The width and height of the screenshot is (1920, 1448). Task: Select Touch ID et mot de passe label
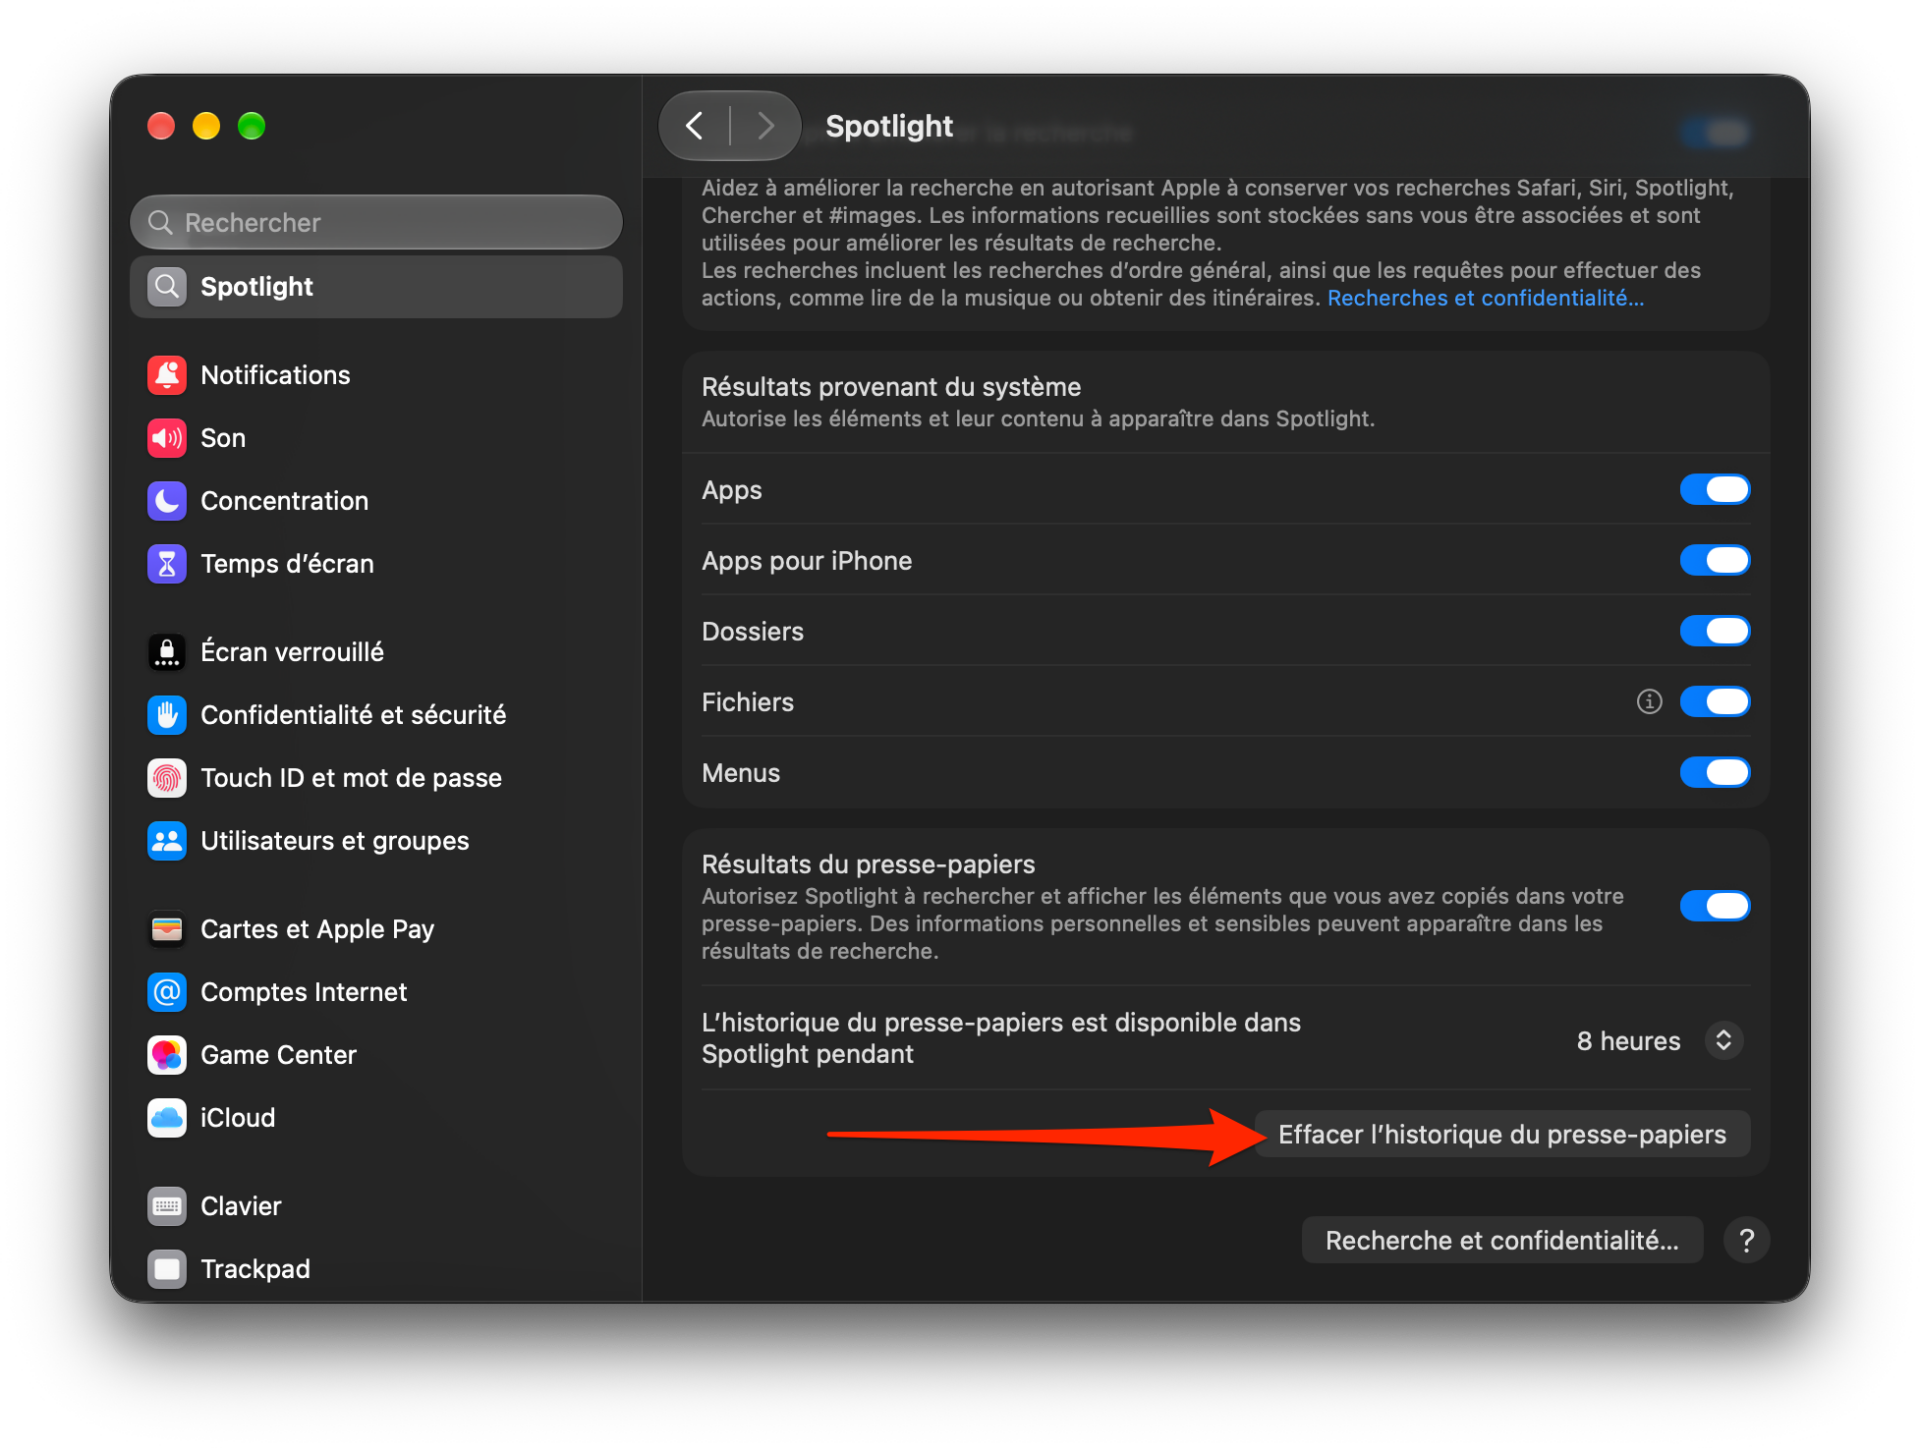point(351,778)
